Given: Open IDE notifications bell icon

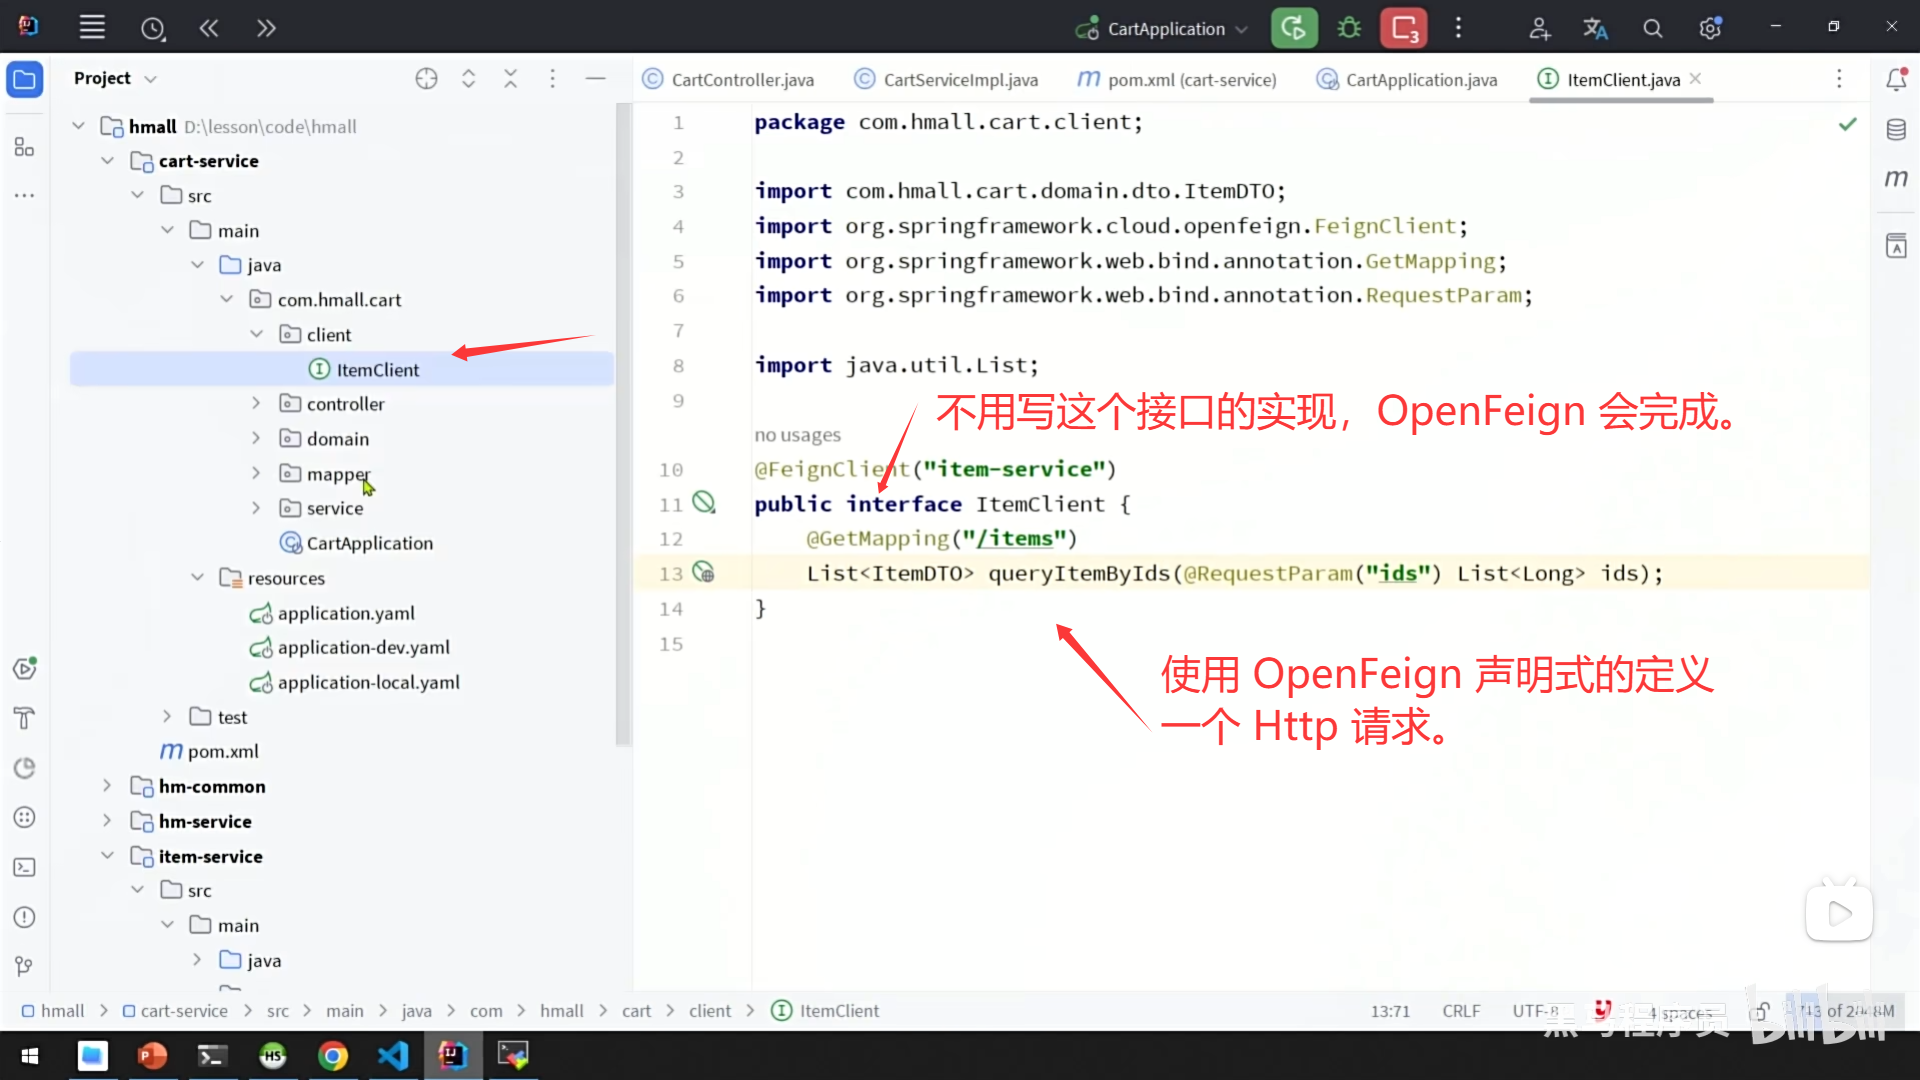Looking at the screenshot, I should coord(1896,79).
